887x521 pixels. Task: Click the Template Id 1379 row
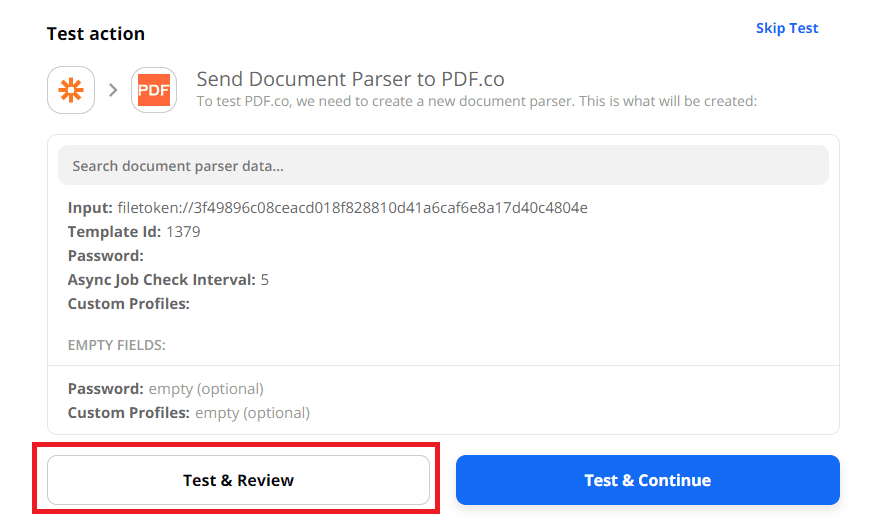[134, 232]
